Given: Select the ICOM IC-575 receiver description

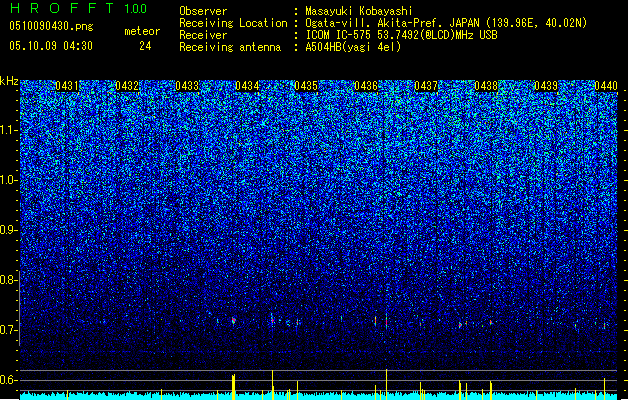Looking at the screenshot, I should point(402,35).
